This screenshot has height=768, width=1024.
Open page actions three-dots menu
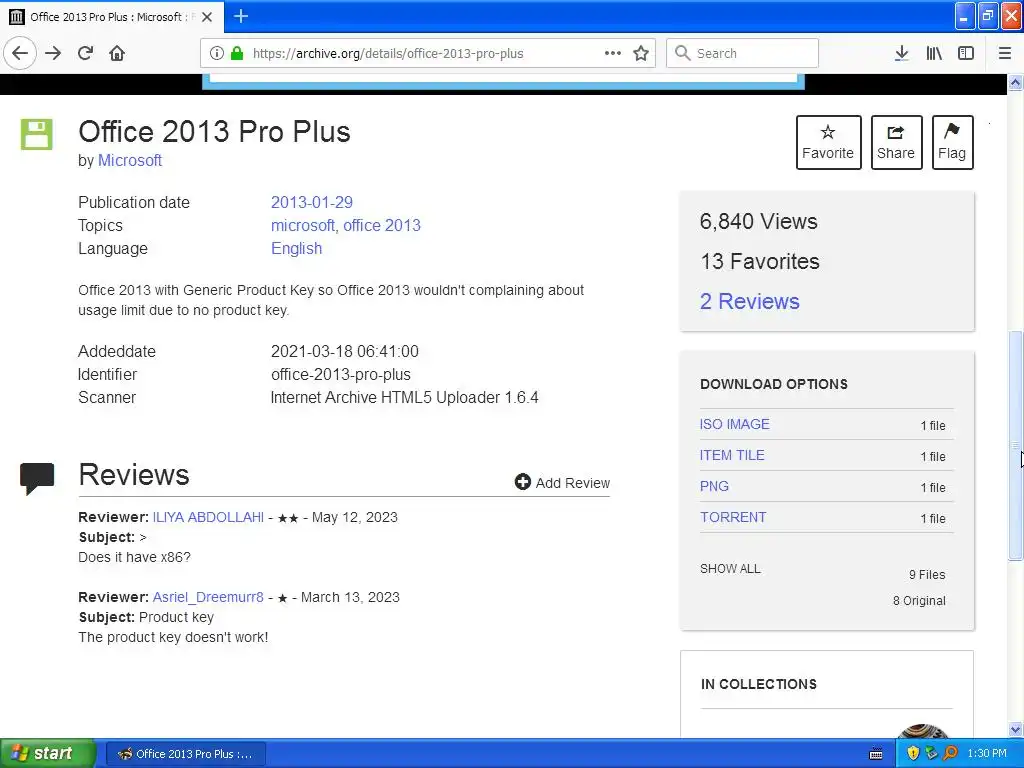coord(613,53)
